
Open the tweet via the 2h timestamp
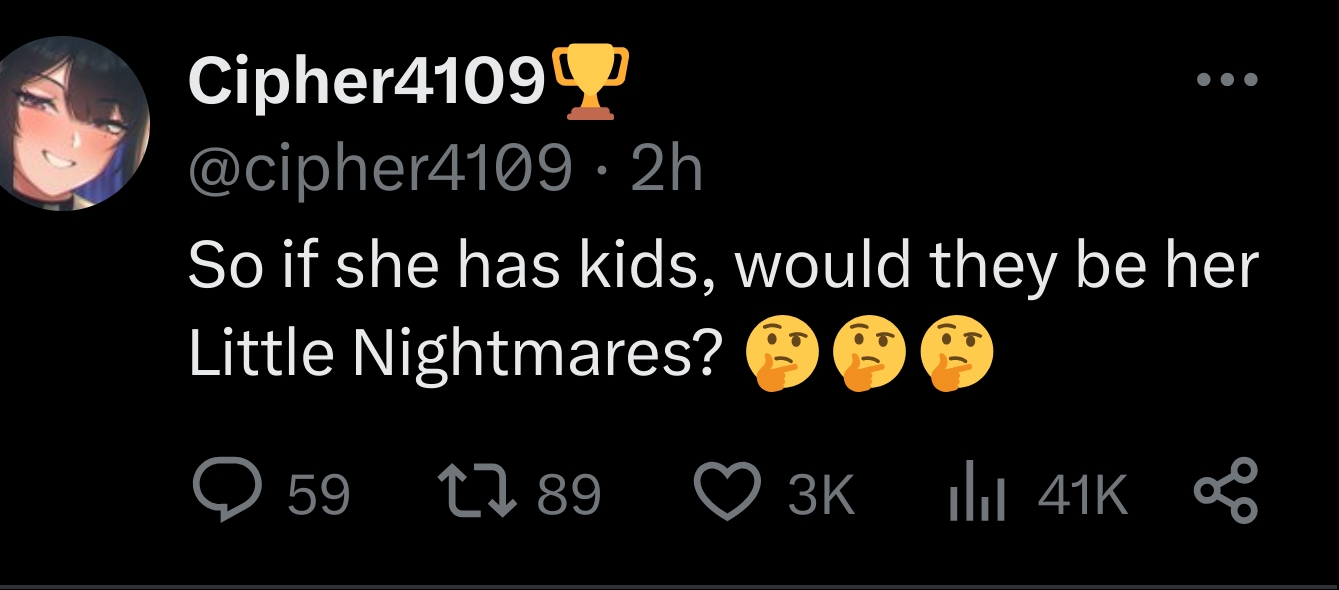(x=669, y=172)
